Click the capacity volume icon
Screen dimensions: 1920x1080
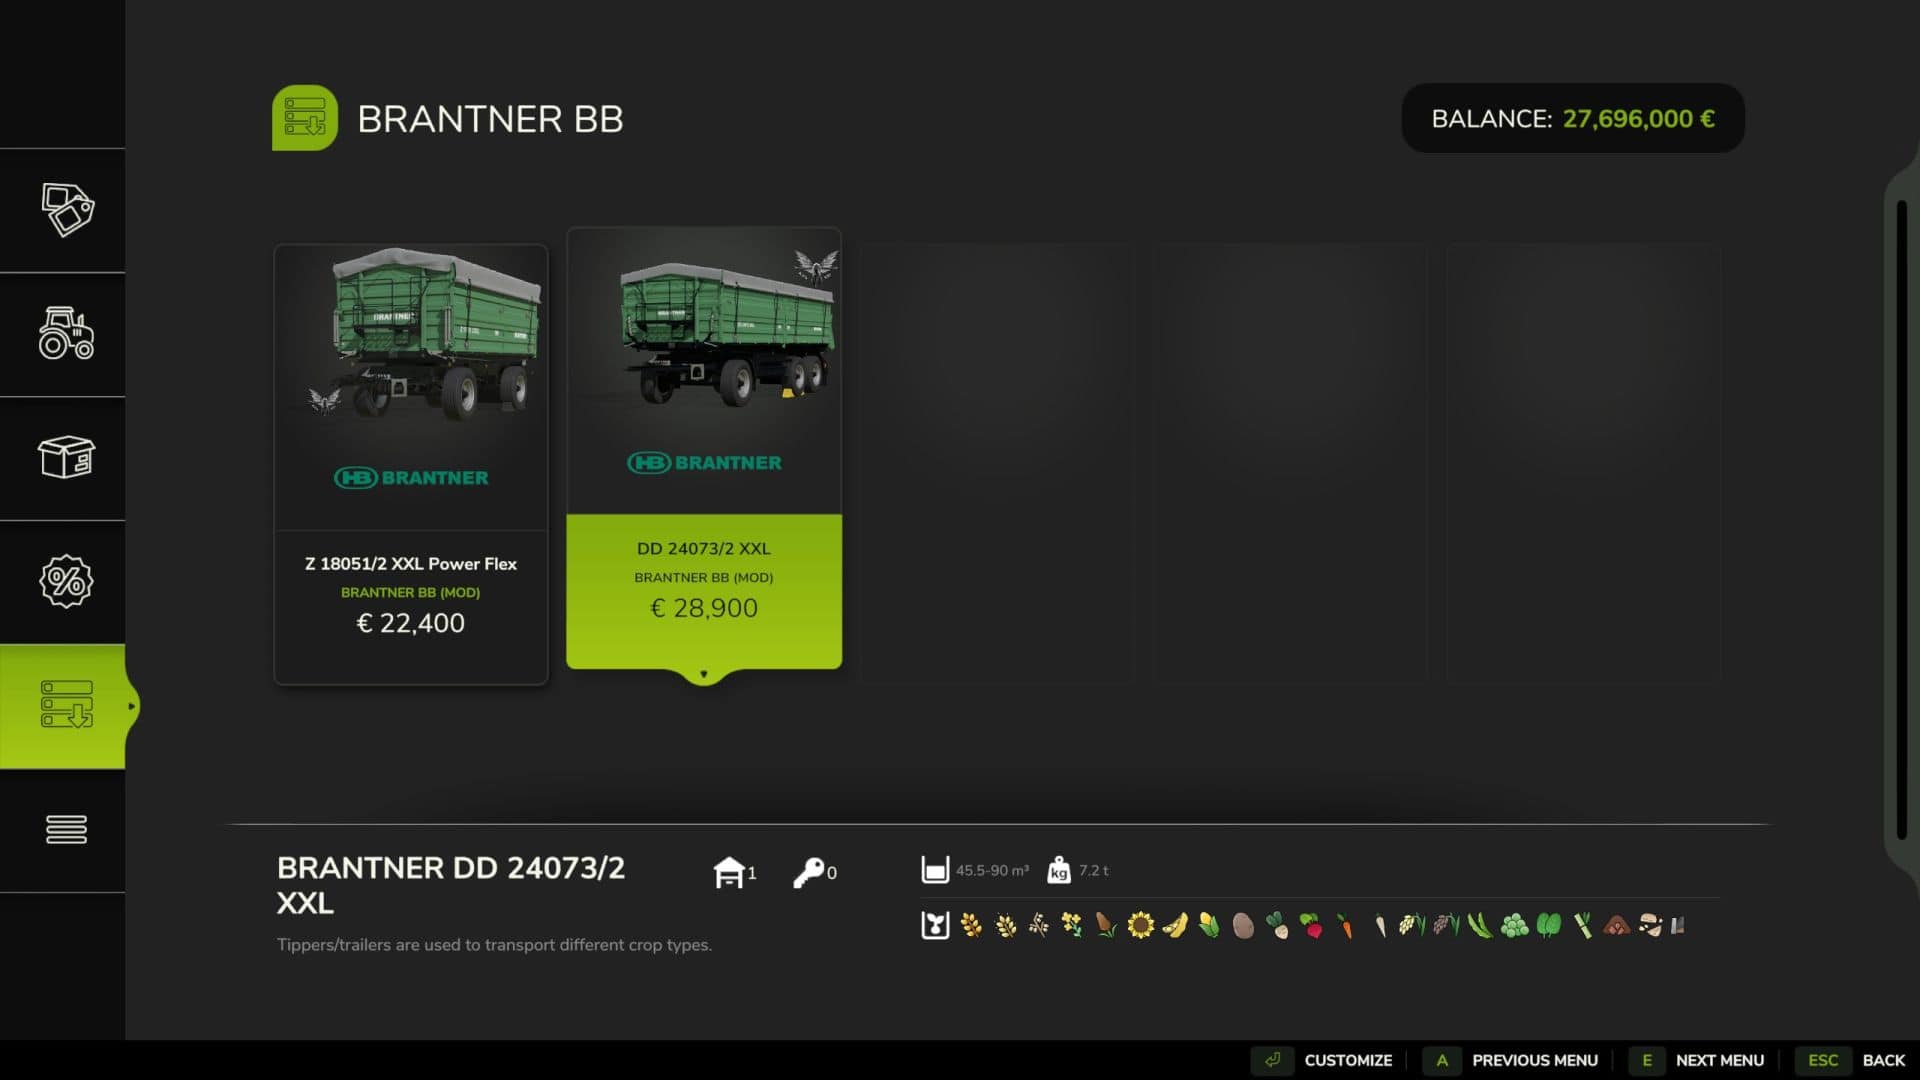(934, 870)
